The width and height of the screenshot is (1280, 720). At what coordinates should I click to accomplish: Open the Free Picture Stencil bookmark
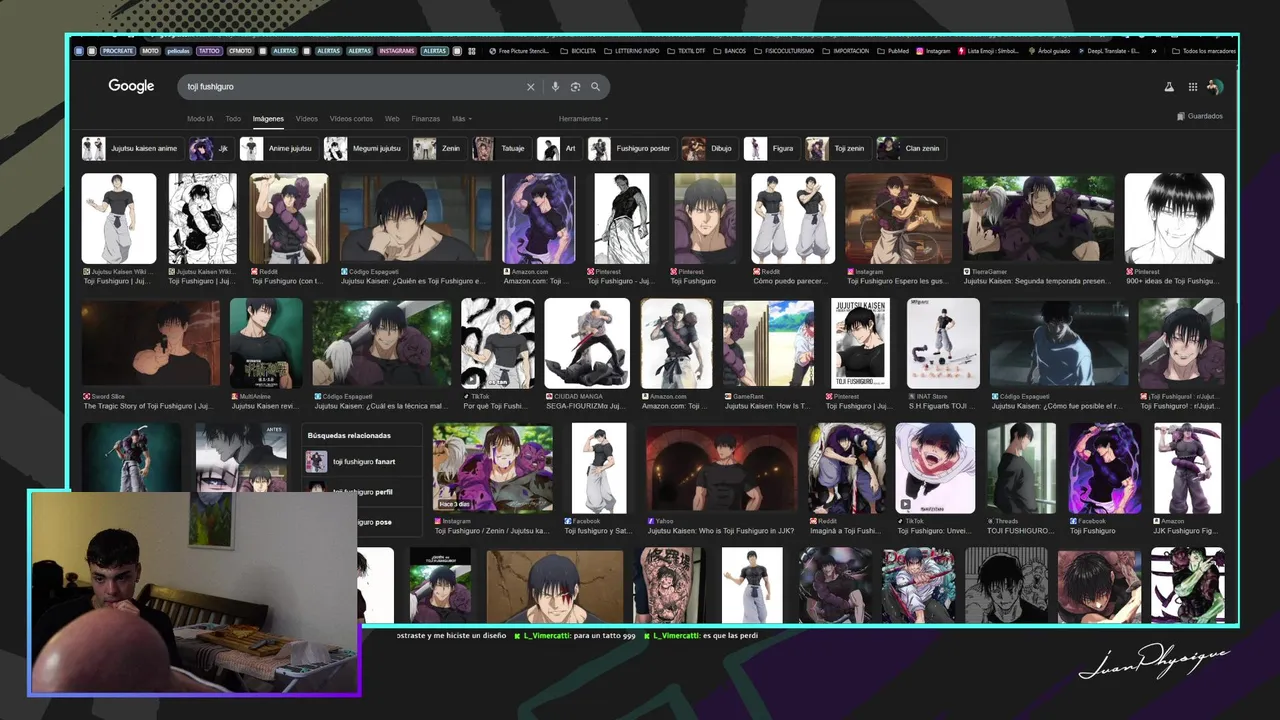tap(520, 51)
